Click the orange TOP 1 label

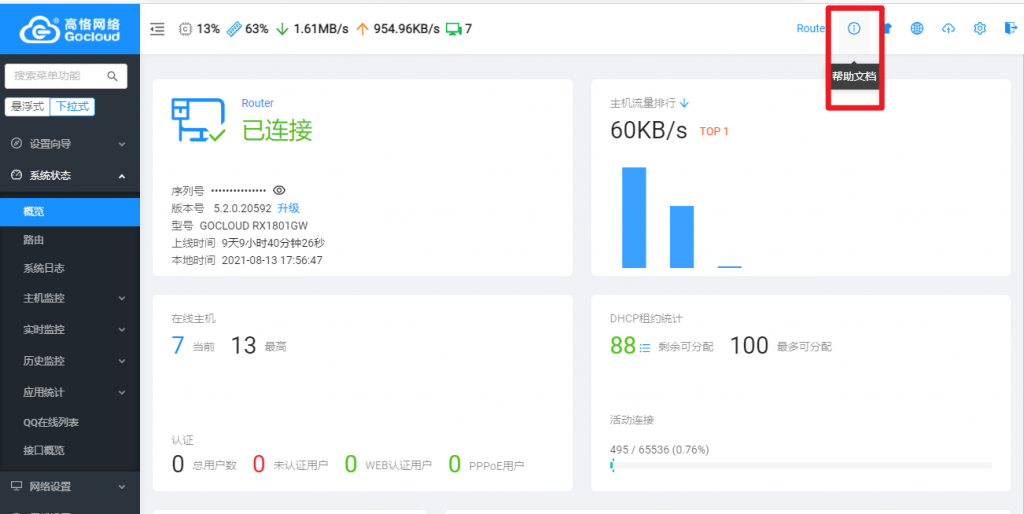[714, 131]
